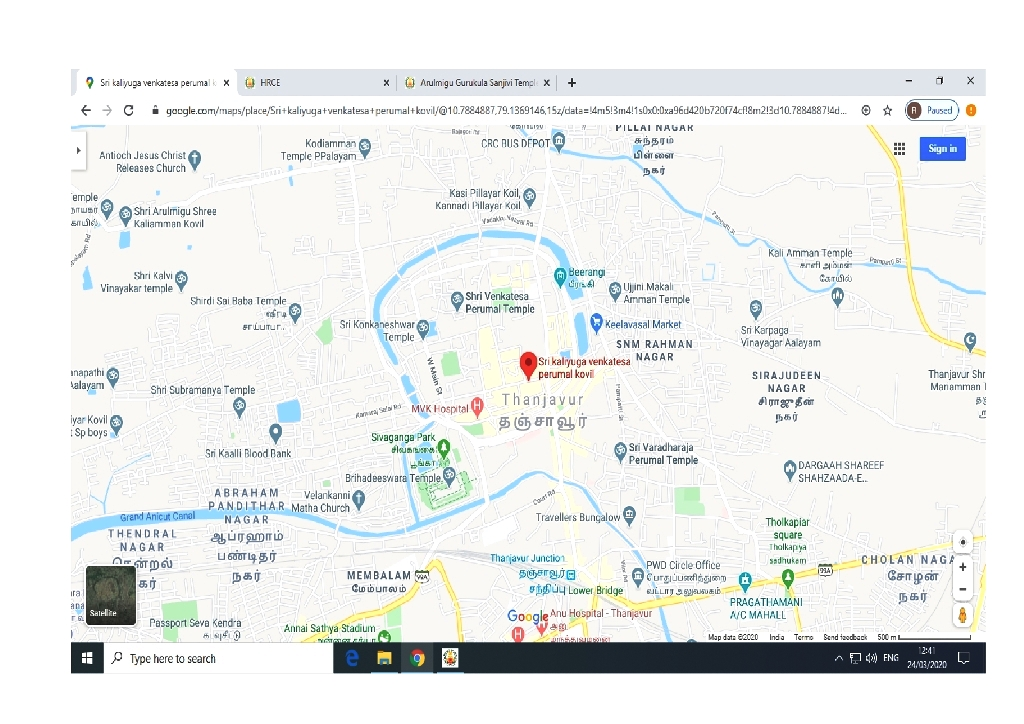Bookmark this page with star icon
The width and height of the screenshot is (1024, 724).
point(886,110)
